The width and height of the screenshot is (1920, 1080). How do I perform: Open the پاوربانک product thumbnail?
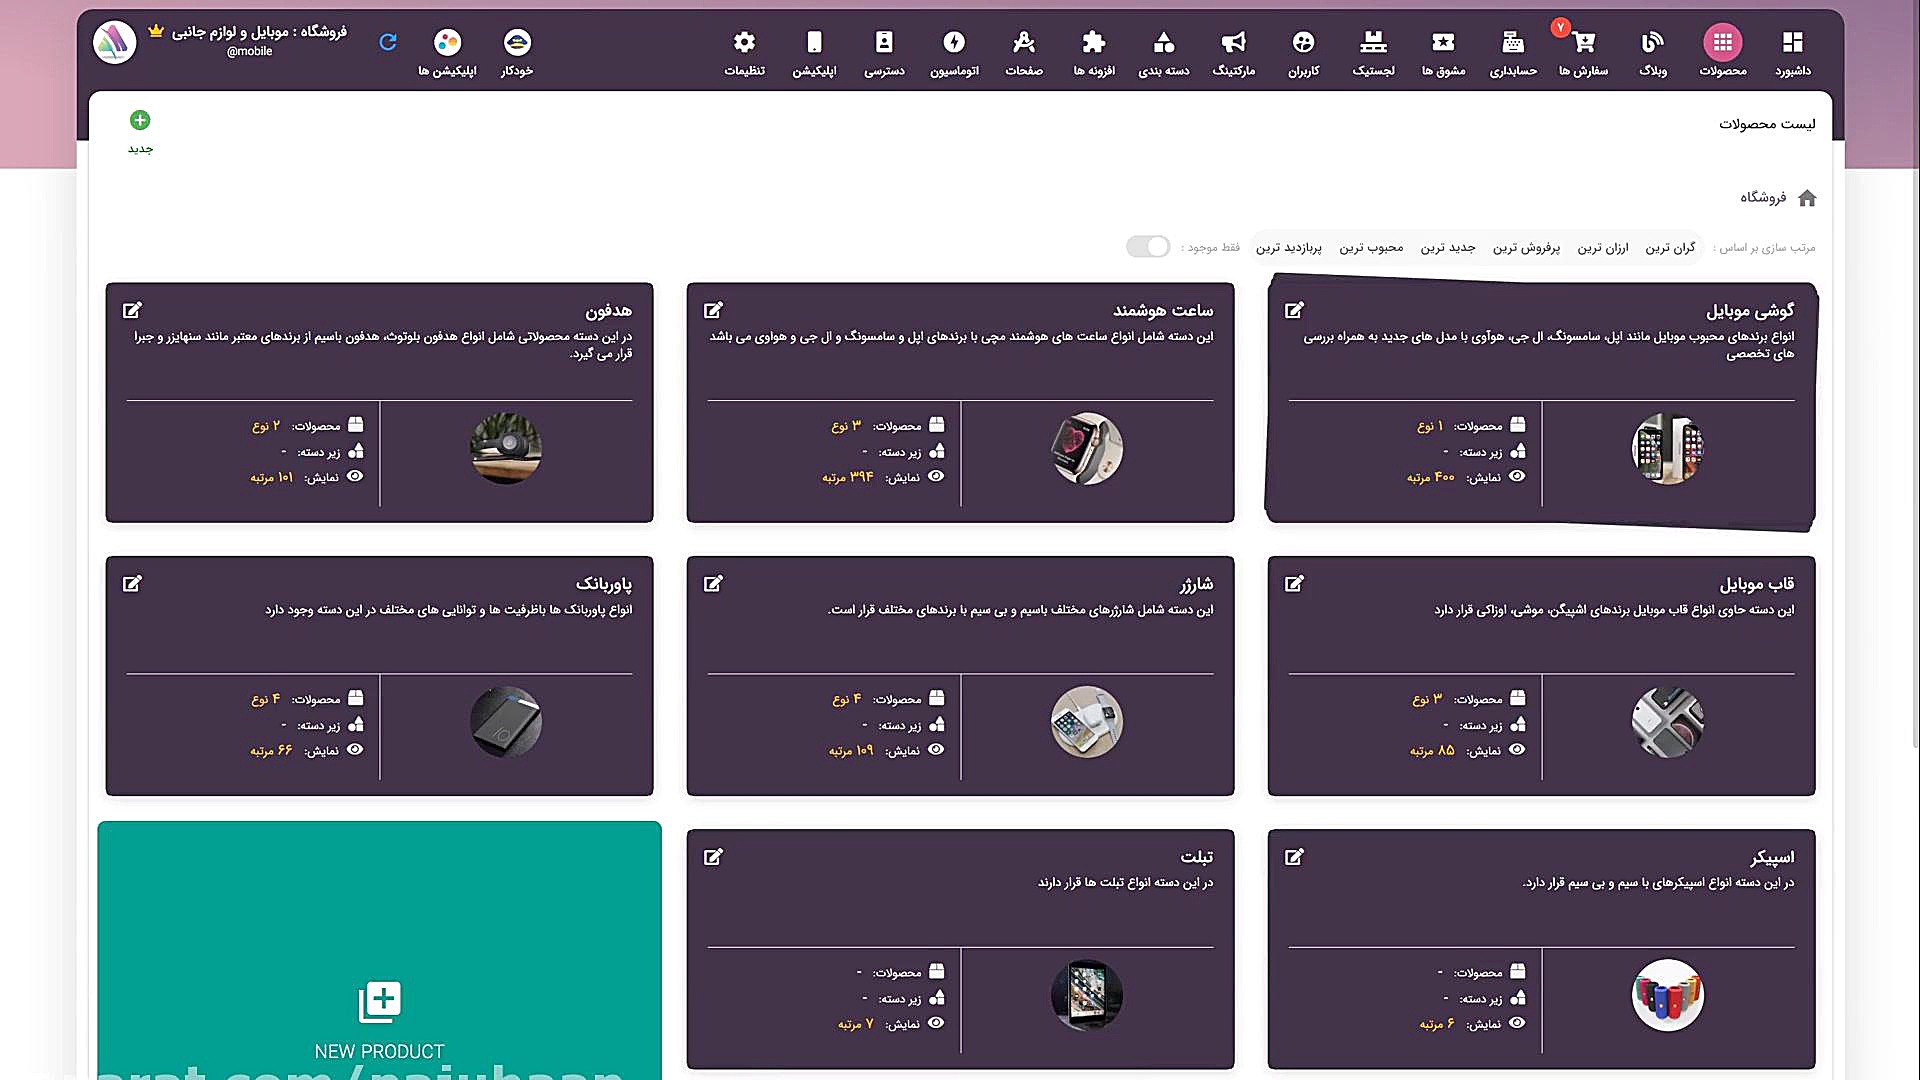pyautogui.click(x=506, y=722)
